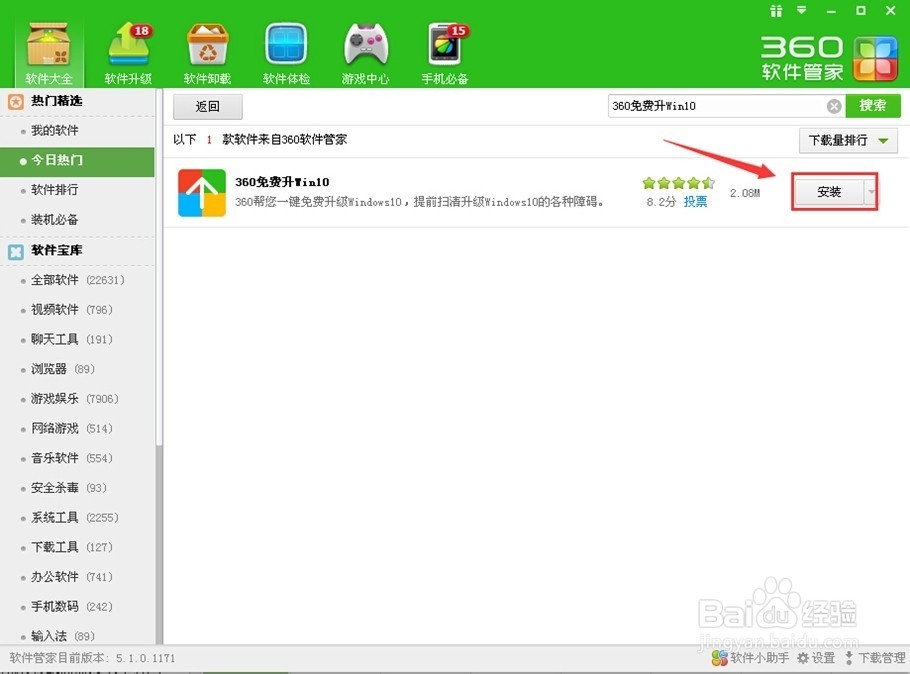Click the 搜索 search button

(x=873, y=106)
